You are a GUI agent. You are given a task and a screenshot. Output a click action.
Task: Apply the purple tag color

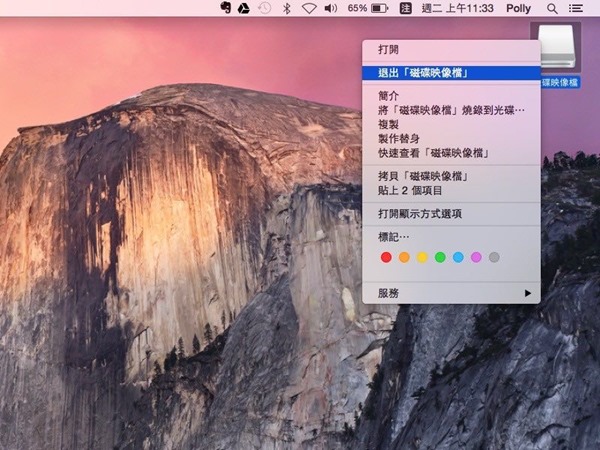pos(476,257)
